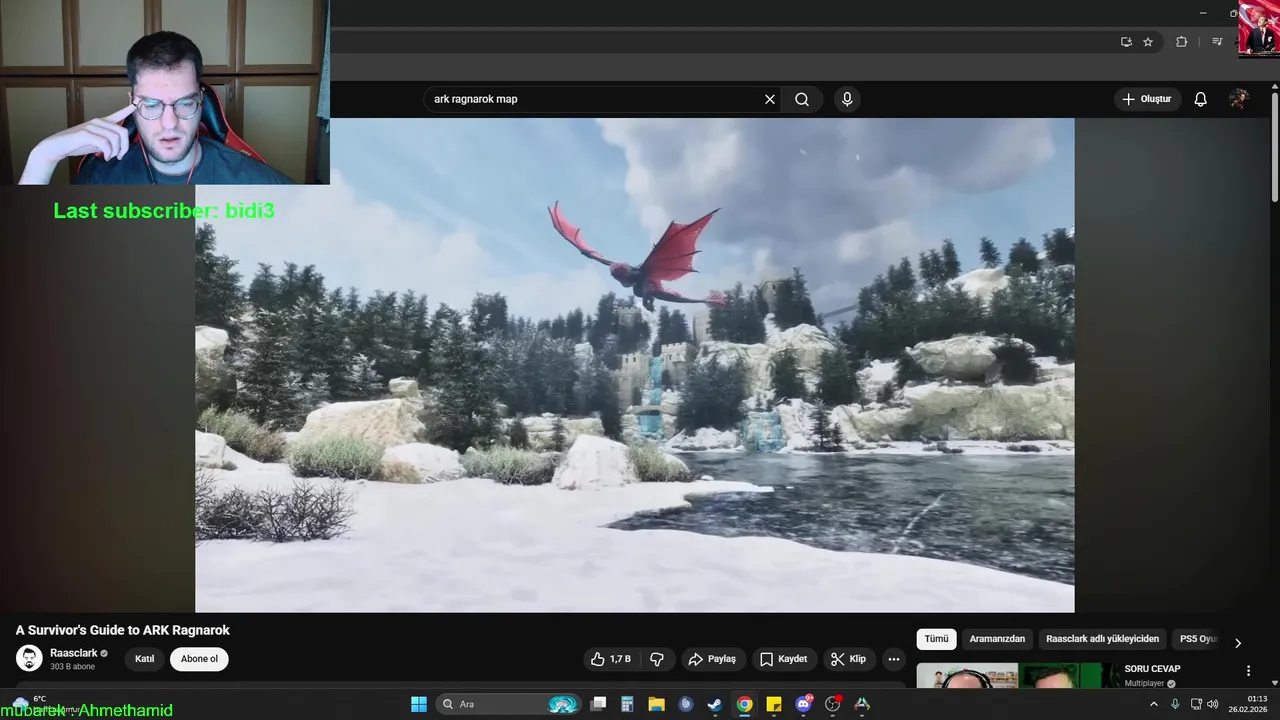Install app icon in address bar
The height and width of the screenshot is (720, 1280).
(1126, 42)
